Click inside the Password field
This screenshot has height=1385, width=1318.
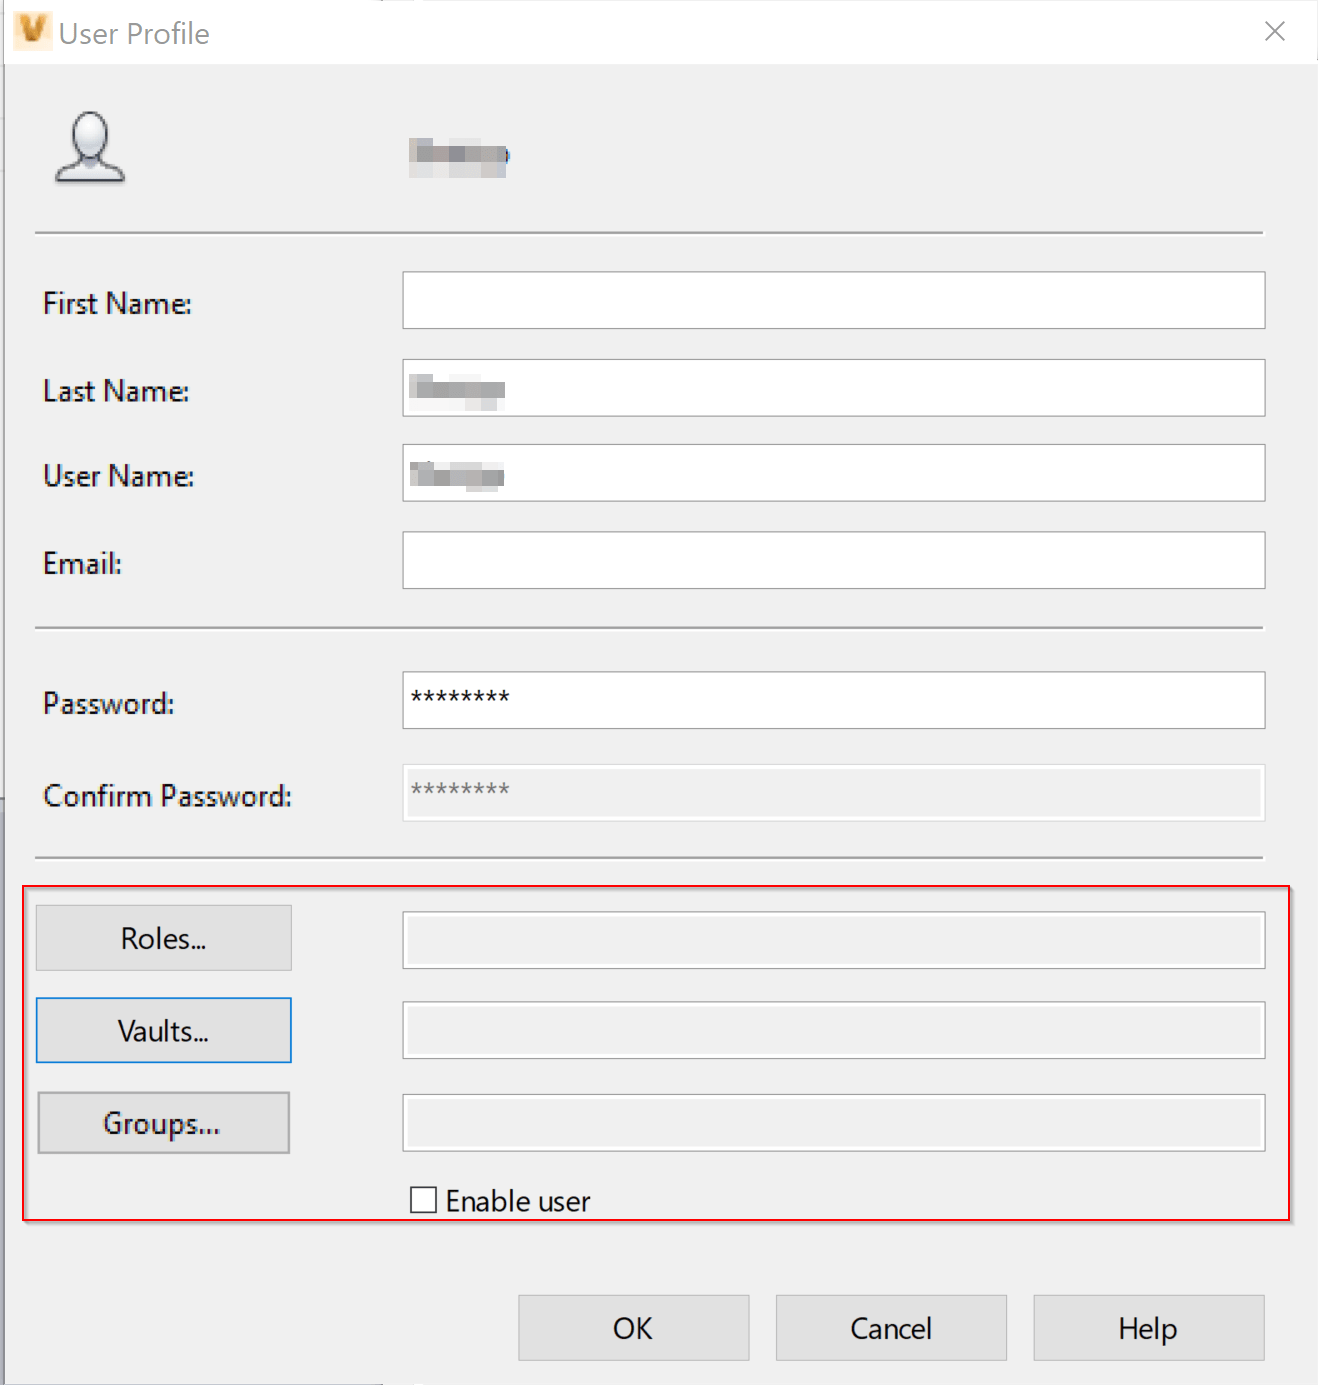point(835,701)
